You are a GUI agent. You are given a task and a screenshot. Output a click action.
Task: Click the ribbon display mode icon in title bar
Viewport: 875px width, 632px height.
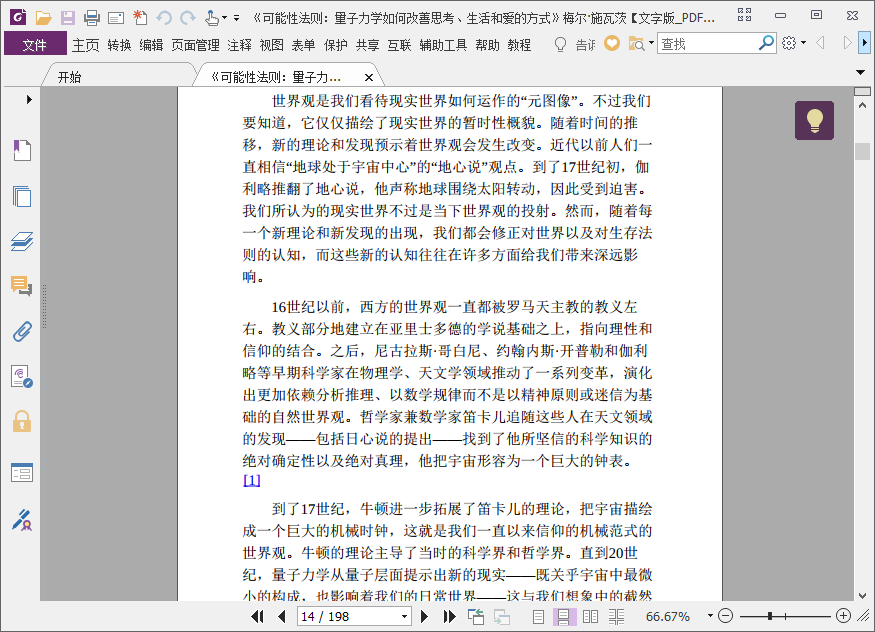click(744, 15)
